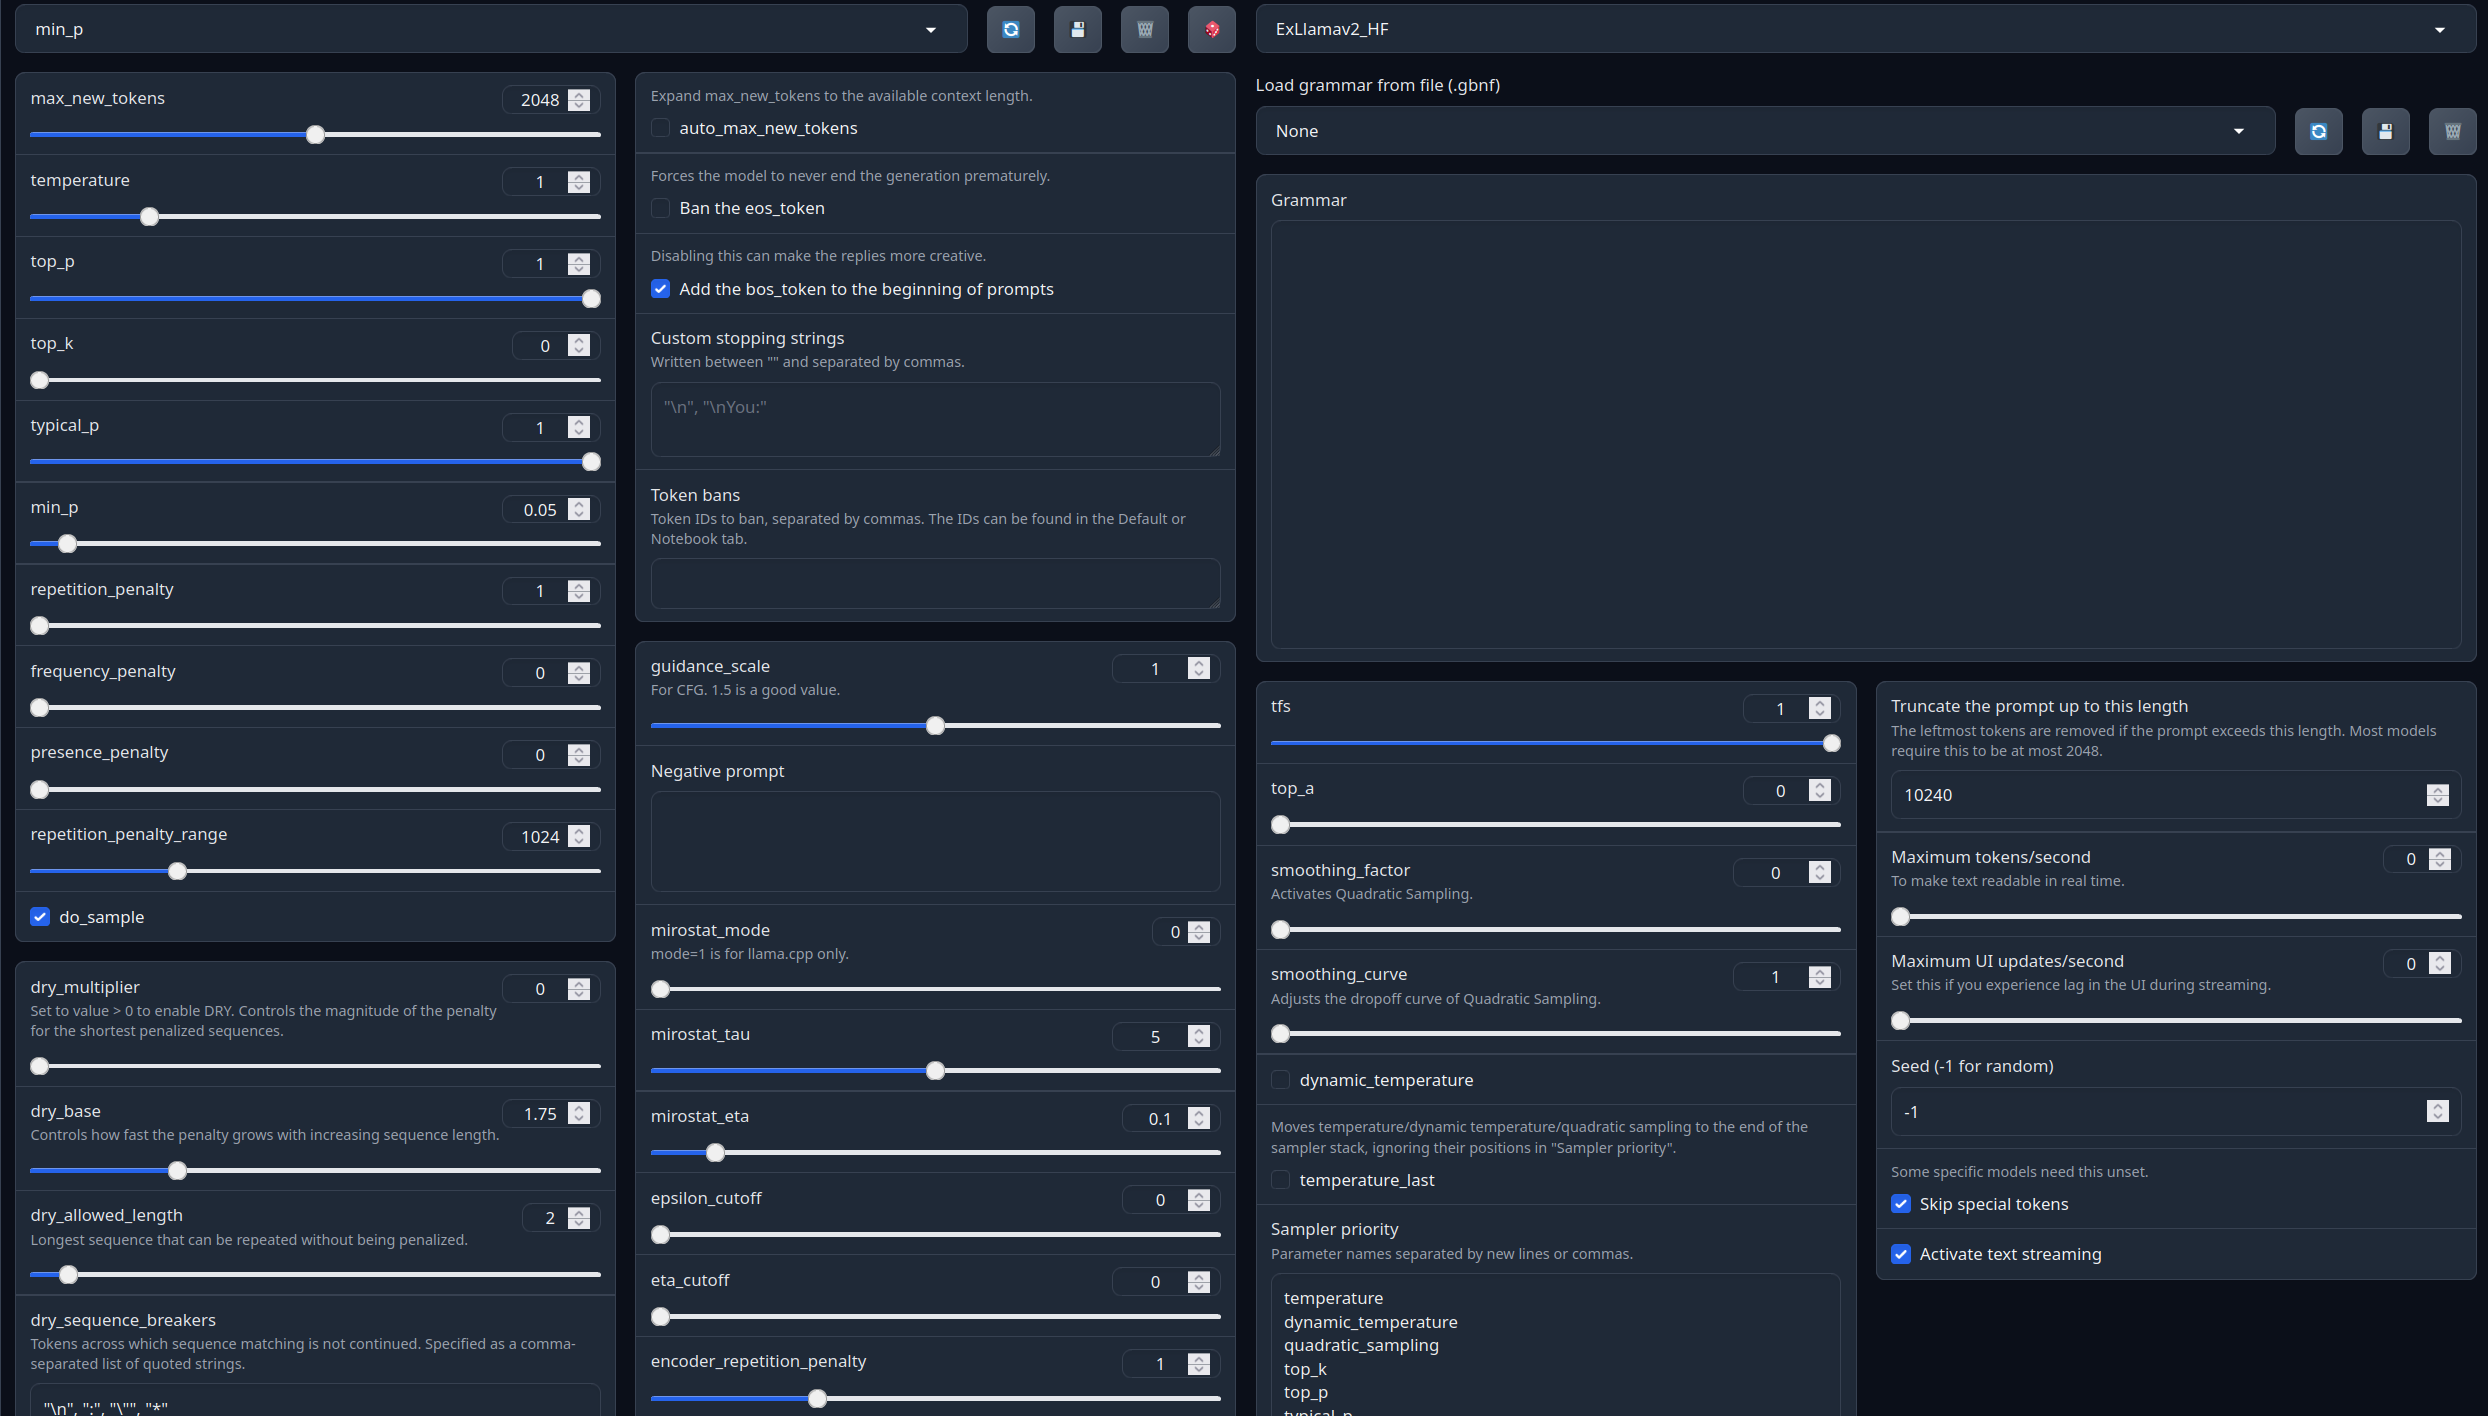Enable auto_max_new_tokens

coord(661,128)
